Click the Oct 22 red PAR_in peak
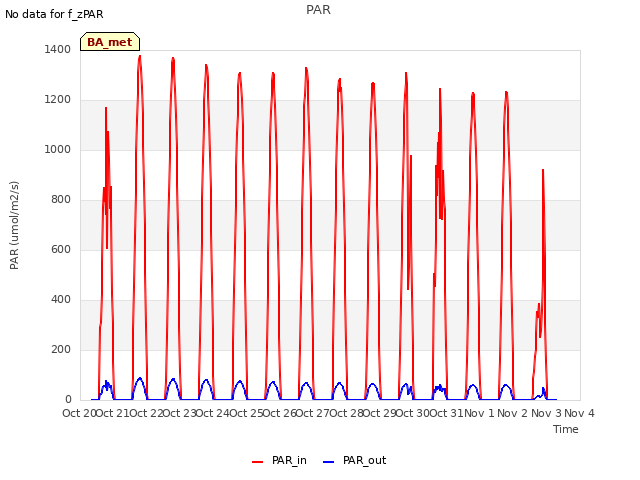Image resolution: width=640 pixels, height=480 pixels. [x=140, y=57]
